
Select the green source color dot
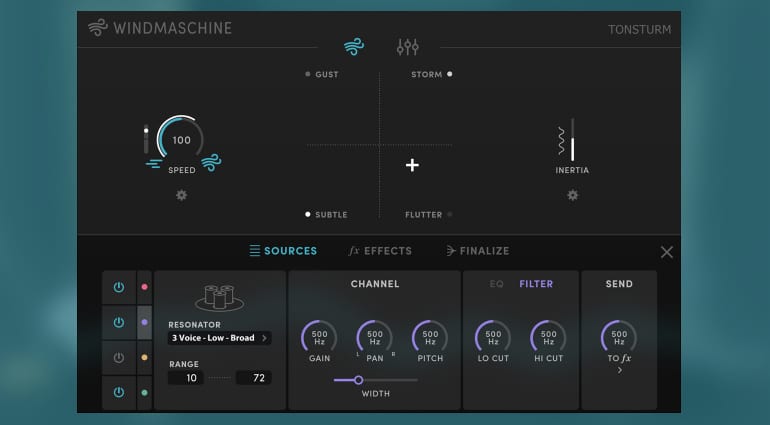144,393
